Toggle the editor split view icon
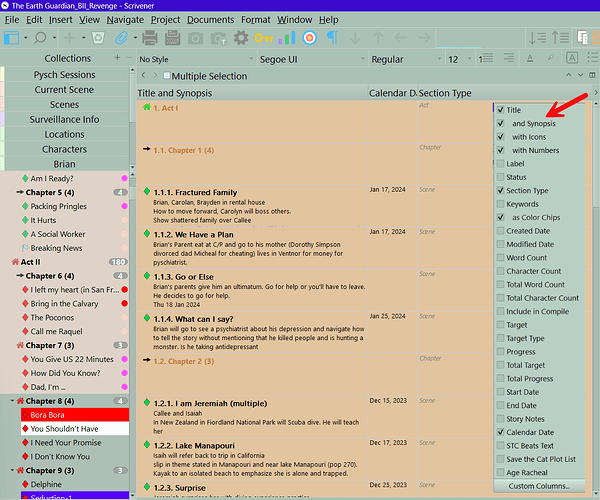The width and height of the screenshot is (600, 500). click(x=592, y=75)
